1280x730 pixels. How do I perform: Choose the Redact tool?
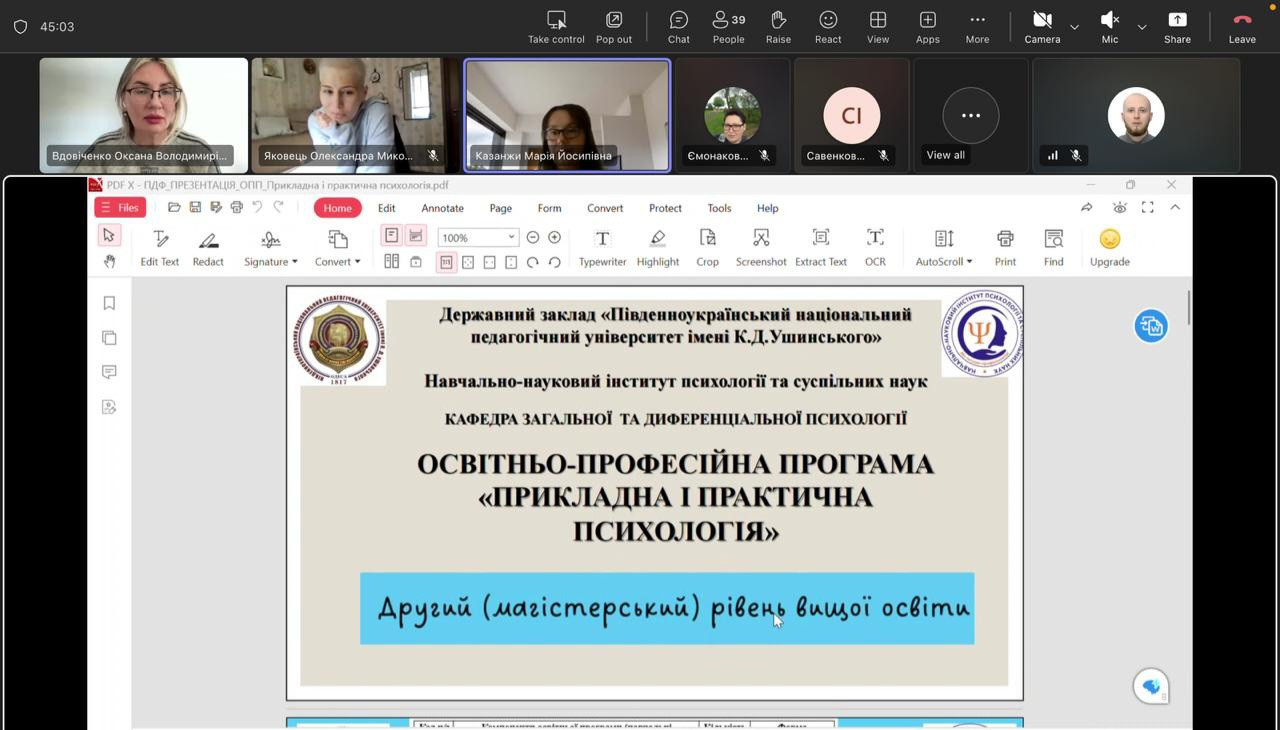click(208, 248)
